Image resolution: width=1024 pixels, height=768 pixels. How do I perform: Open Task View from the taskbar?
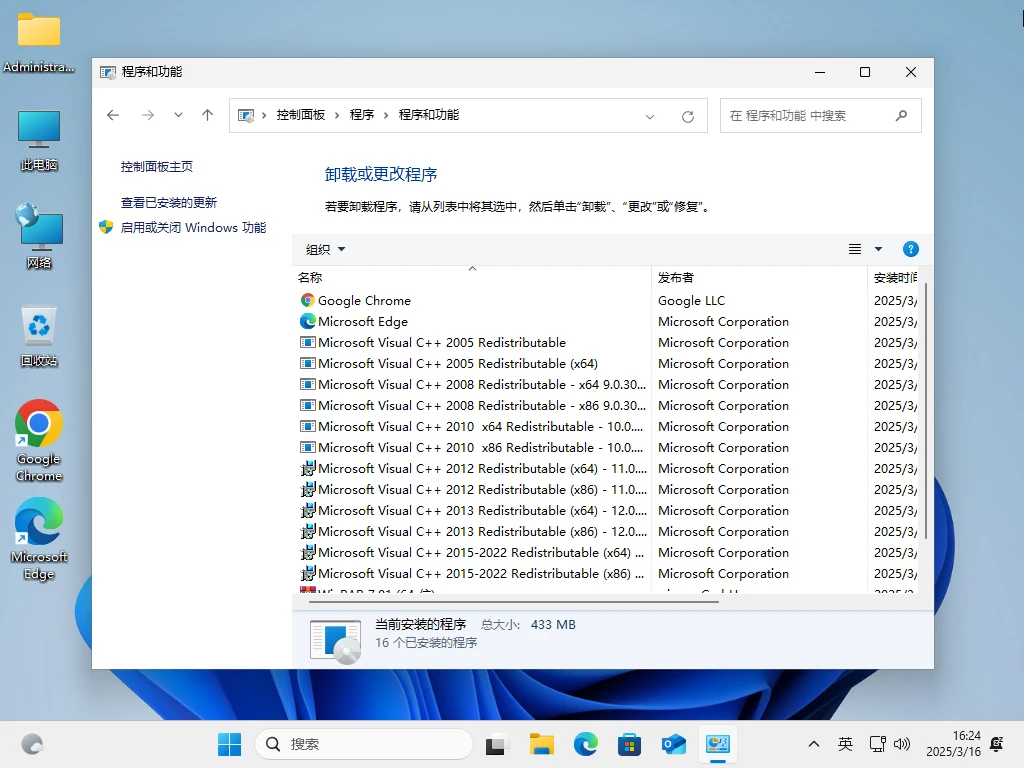498,744
